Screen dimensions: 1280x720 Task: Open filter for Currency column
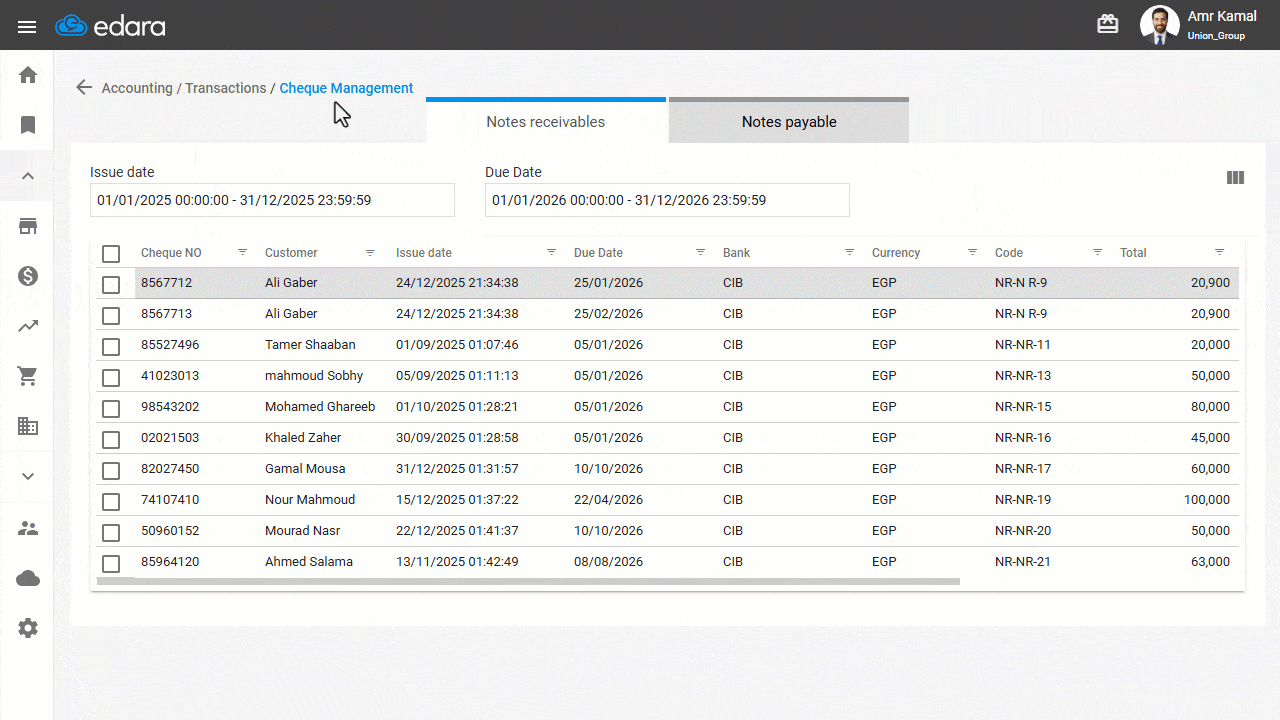pos(972,252)
